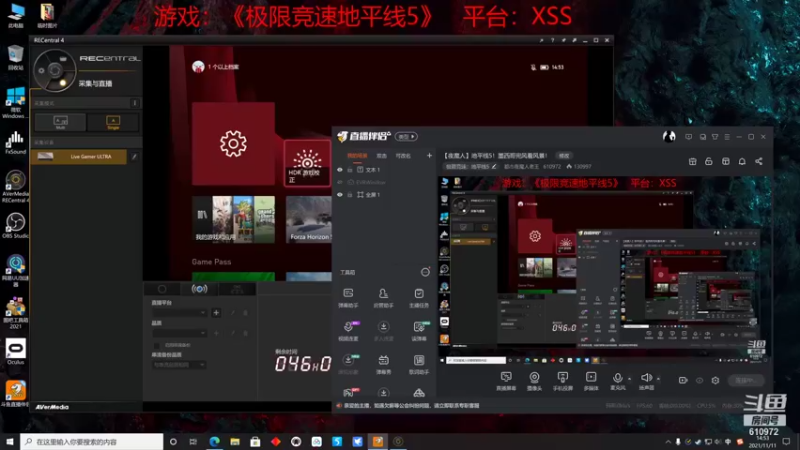Add a mobile screen-cast source
The image size is (800, 450).
point(563,381)
